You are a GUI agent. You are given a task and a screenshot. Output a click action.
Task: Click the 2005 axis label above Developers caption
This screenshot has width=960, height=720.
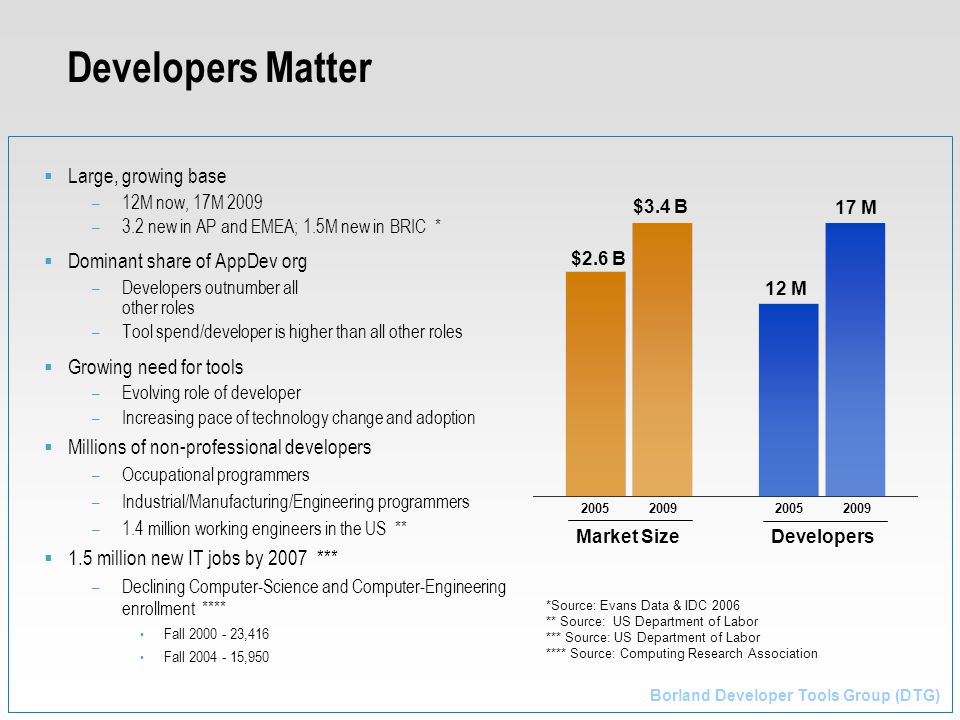[x=789, y=508]
